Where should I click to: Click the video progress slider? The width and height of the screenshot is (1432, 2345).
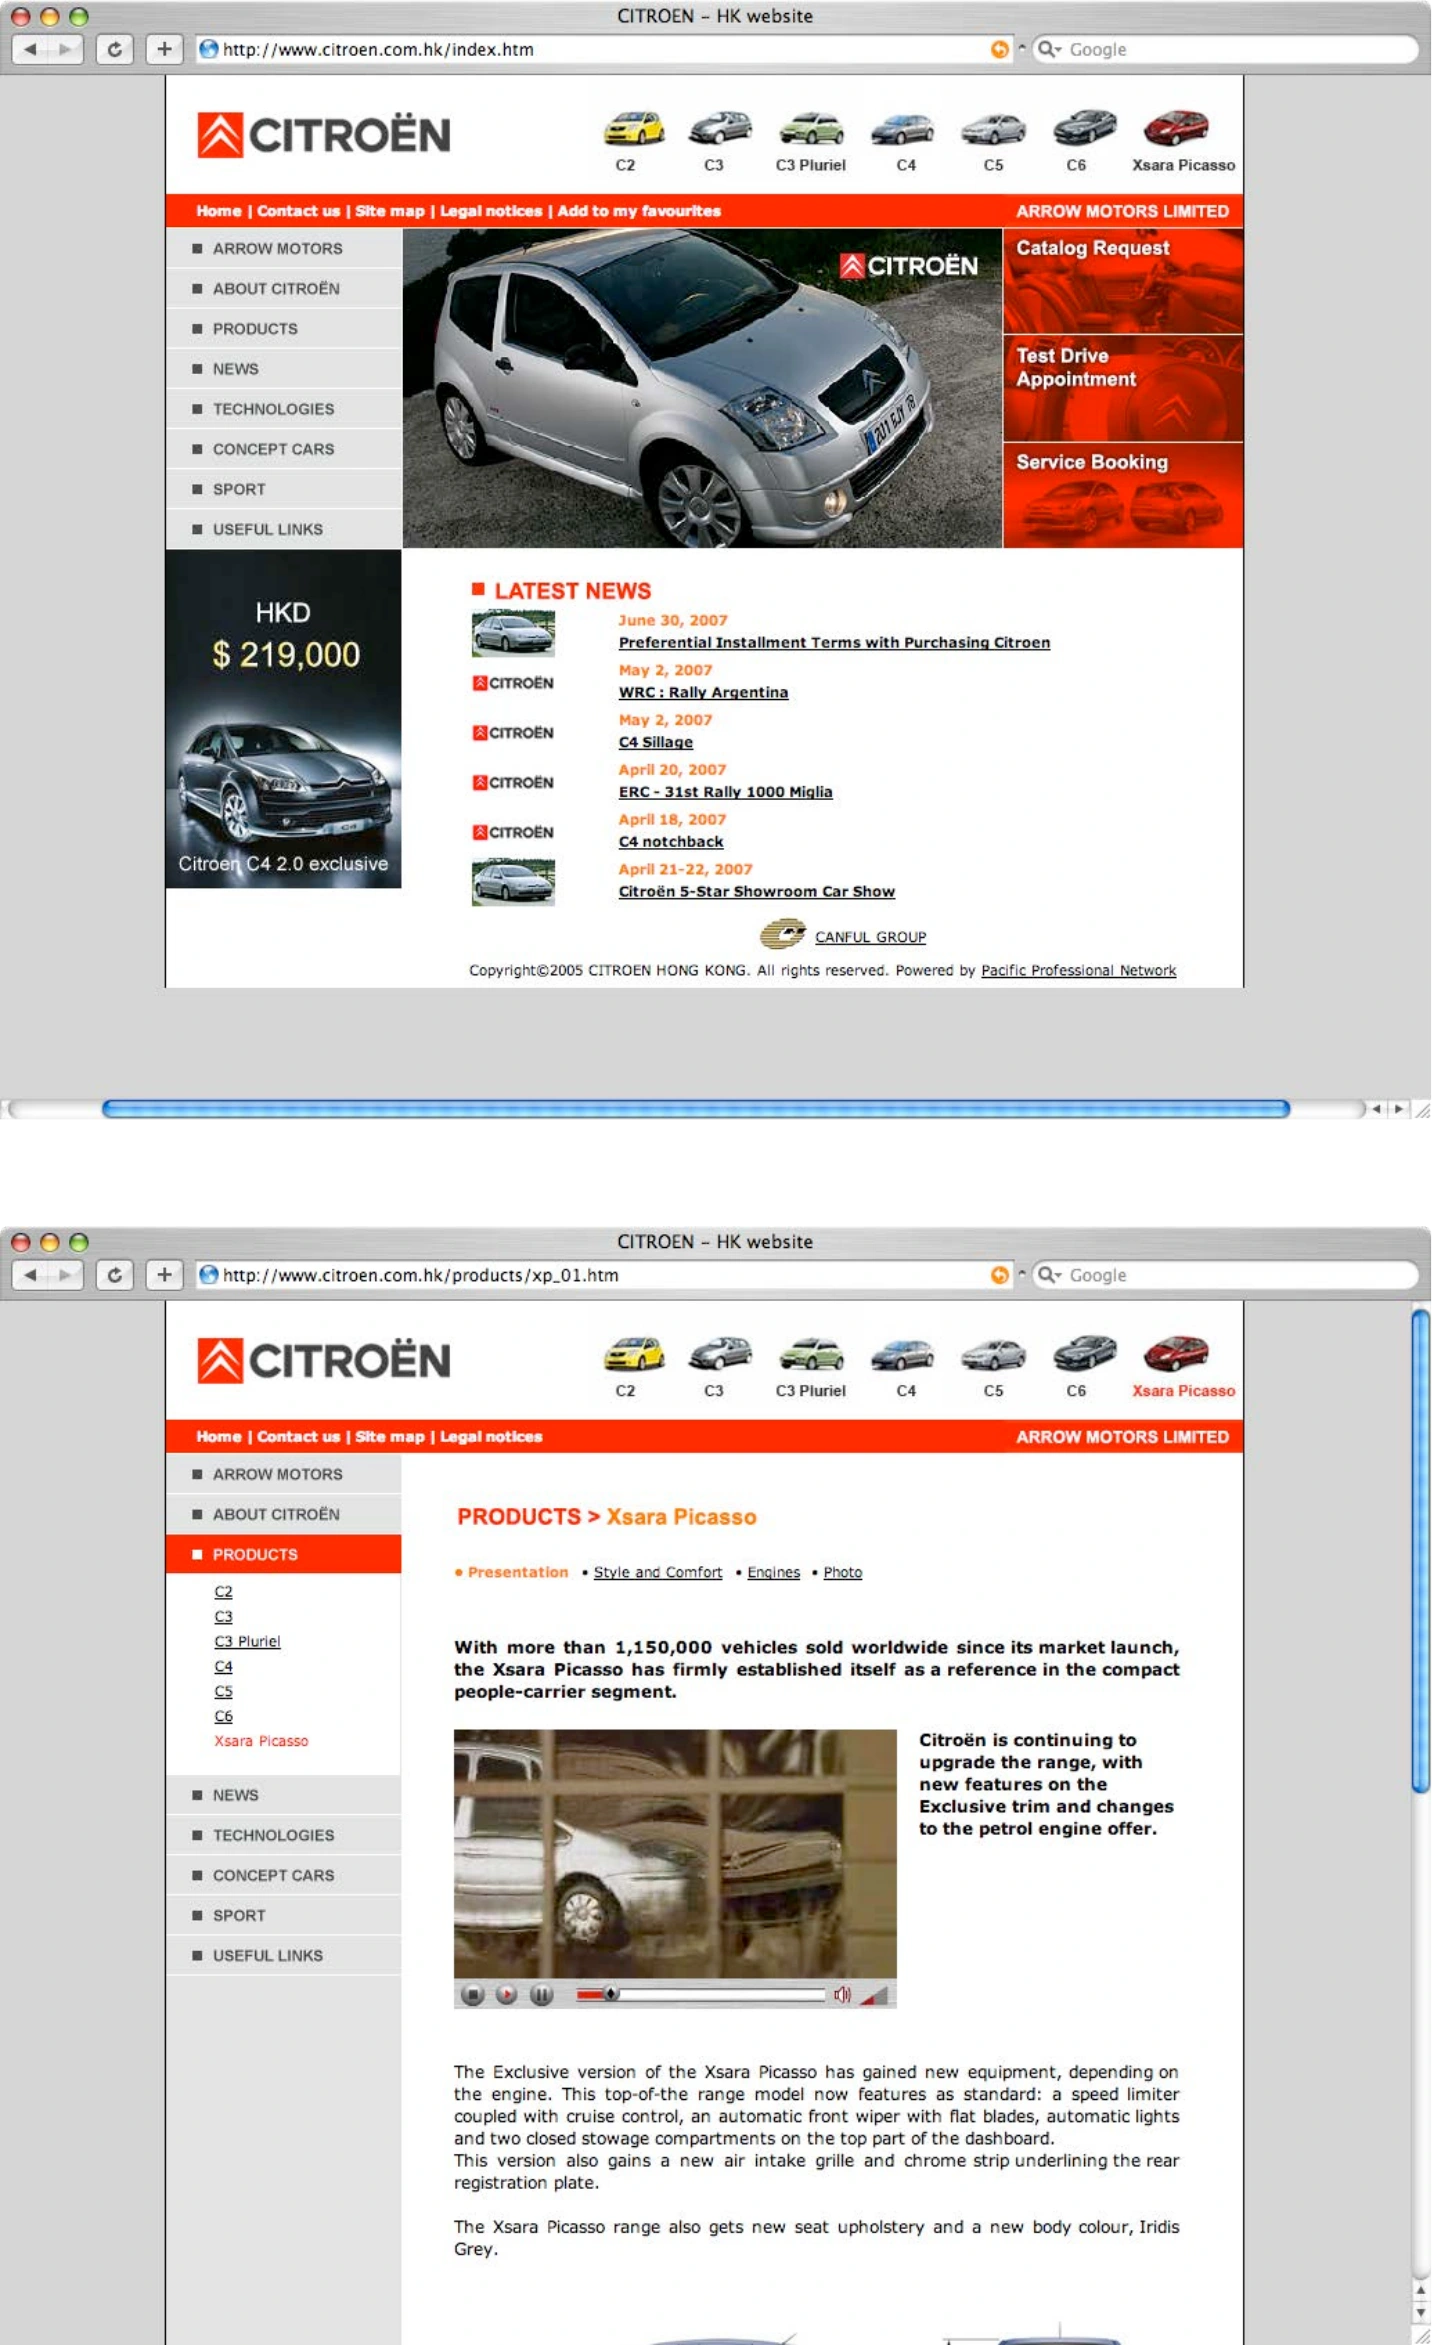click(x=701, y=1995)
